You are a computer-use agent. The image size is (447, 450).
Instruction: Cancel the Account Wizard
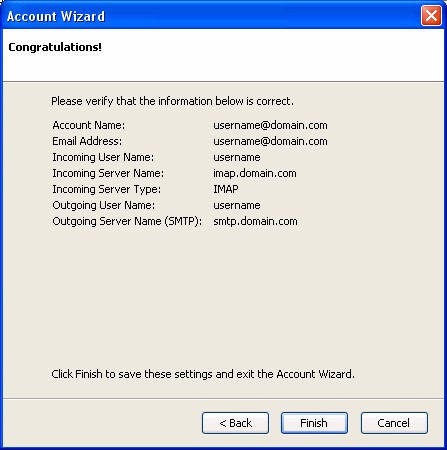tap(394, 423)
